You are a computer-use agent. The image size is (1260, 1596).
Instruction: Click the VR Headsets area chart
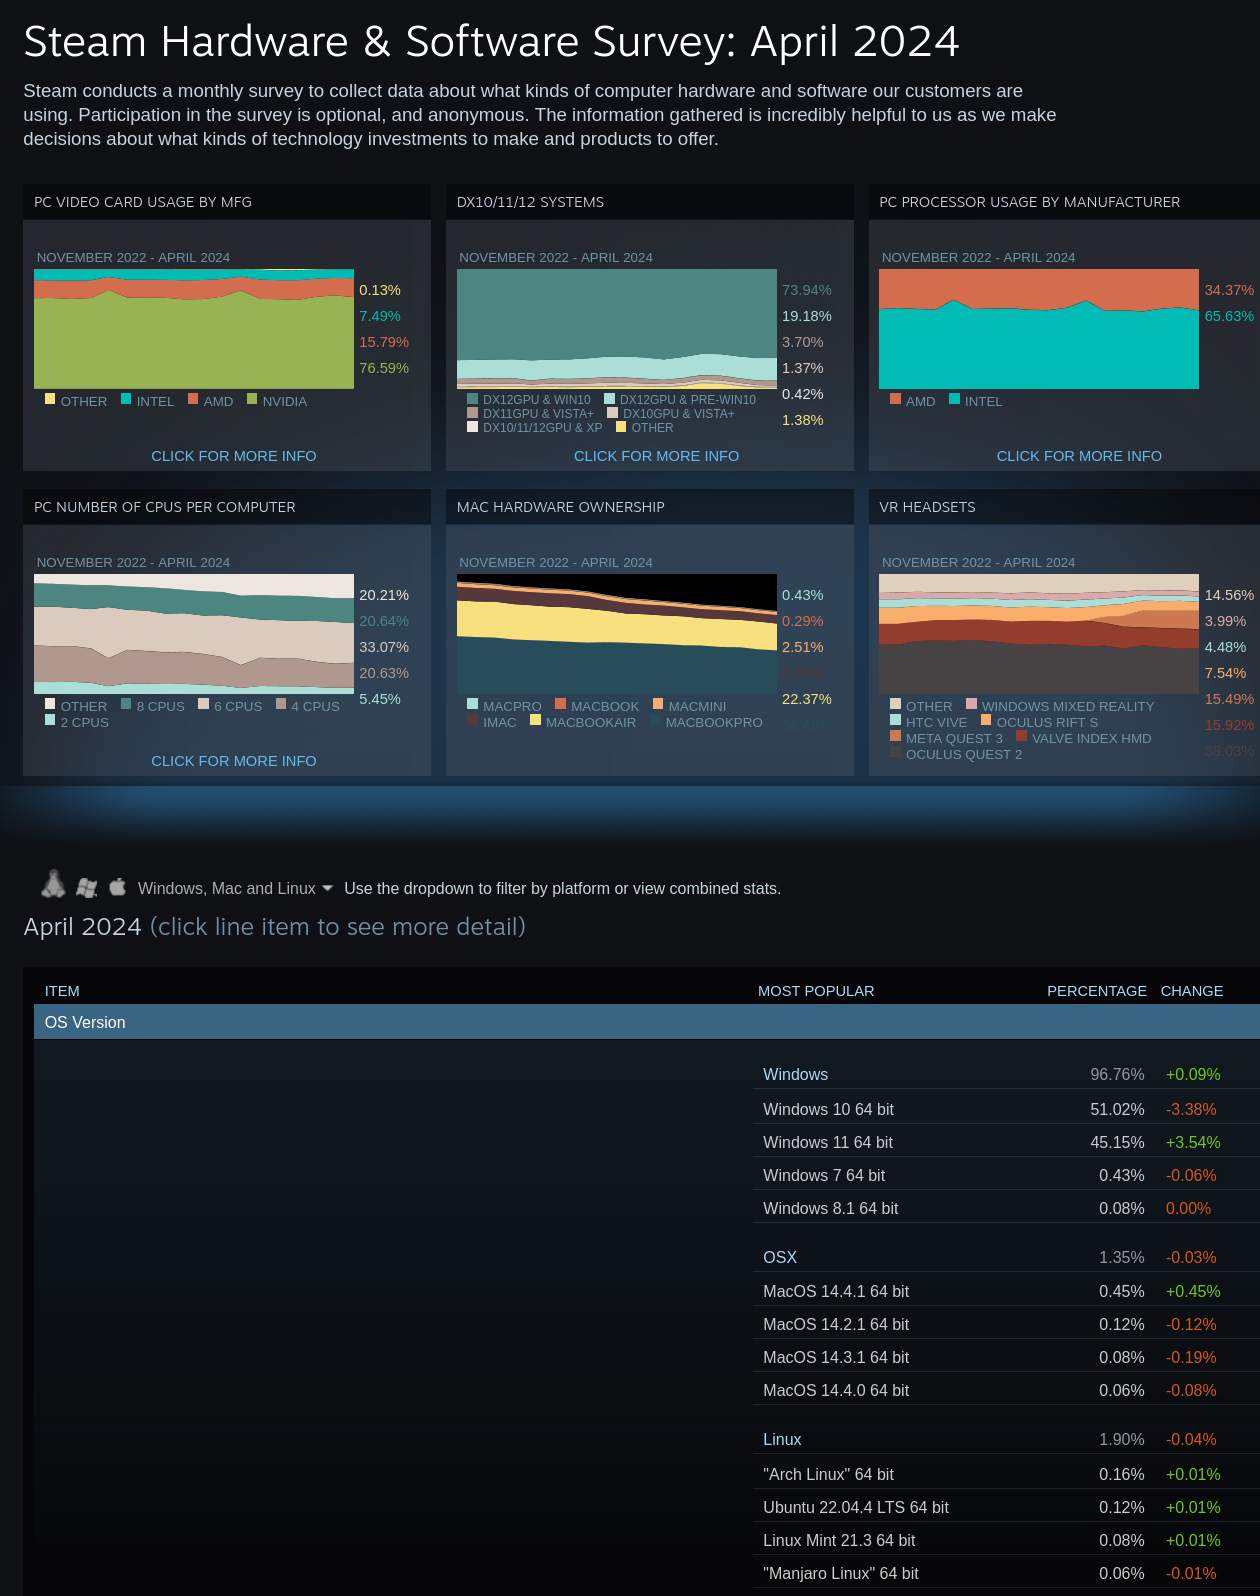pyautogui.click(x=1039, y=634)
